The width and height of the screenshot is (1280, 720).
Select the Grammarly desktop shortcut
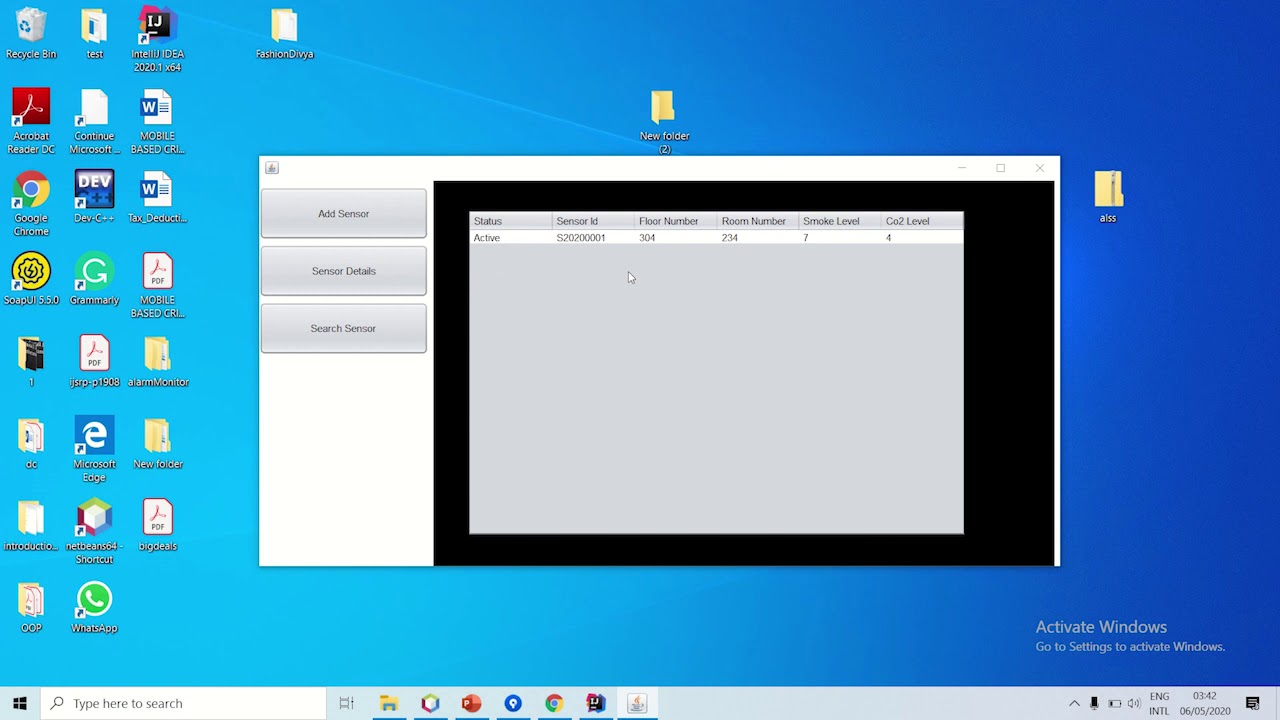coord(94,279)
